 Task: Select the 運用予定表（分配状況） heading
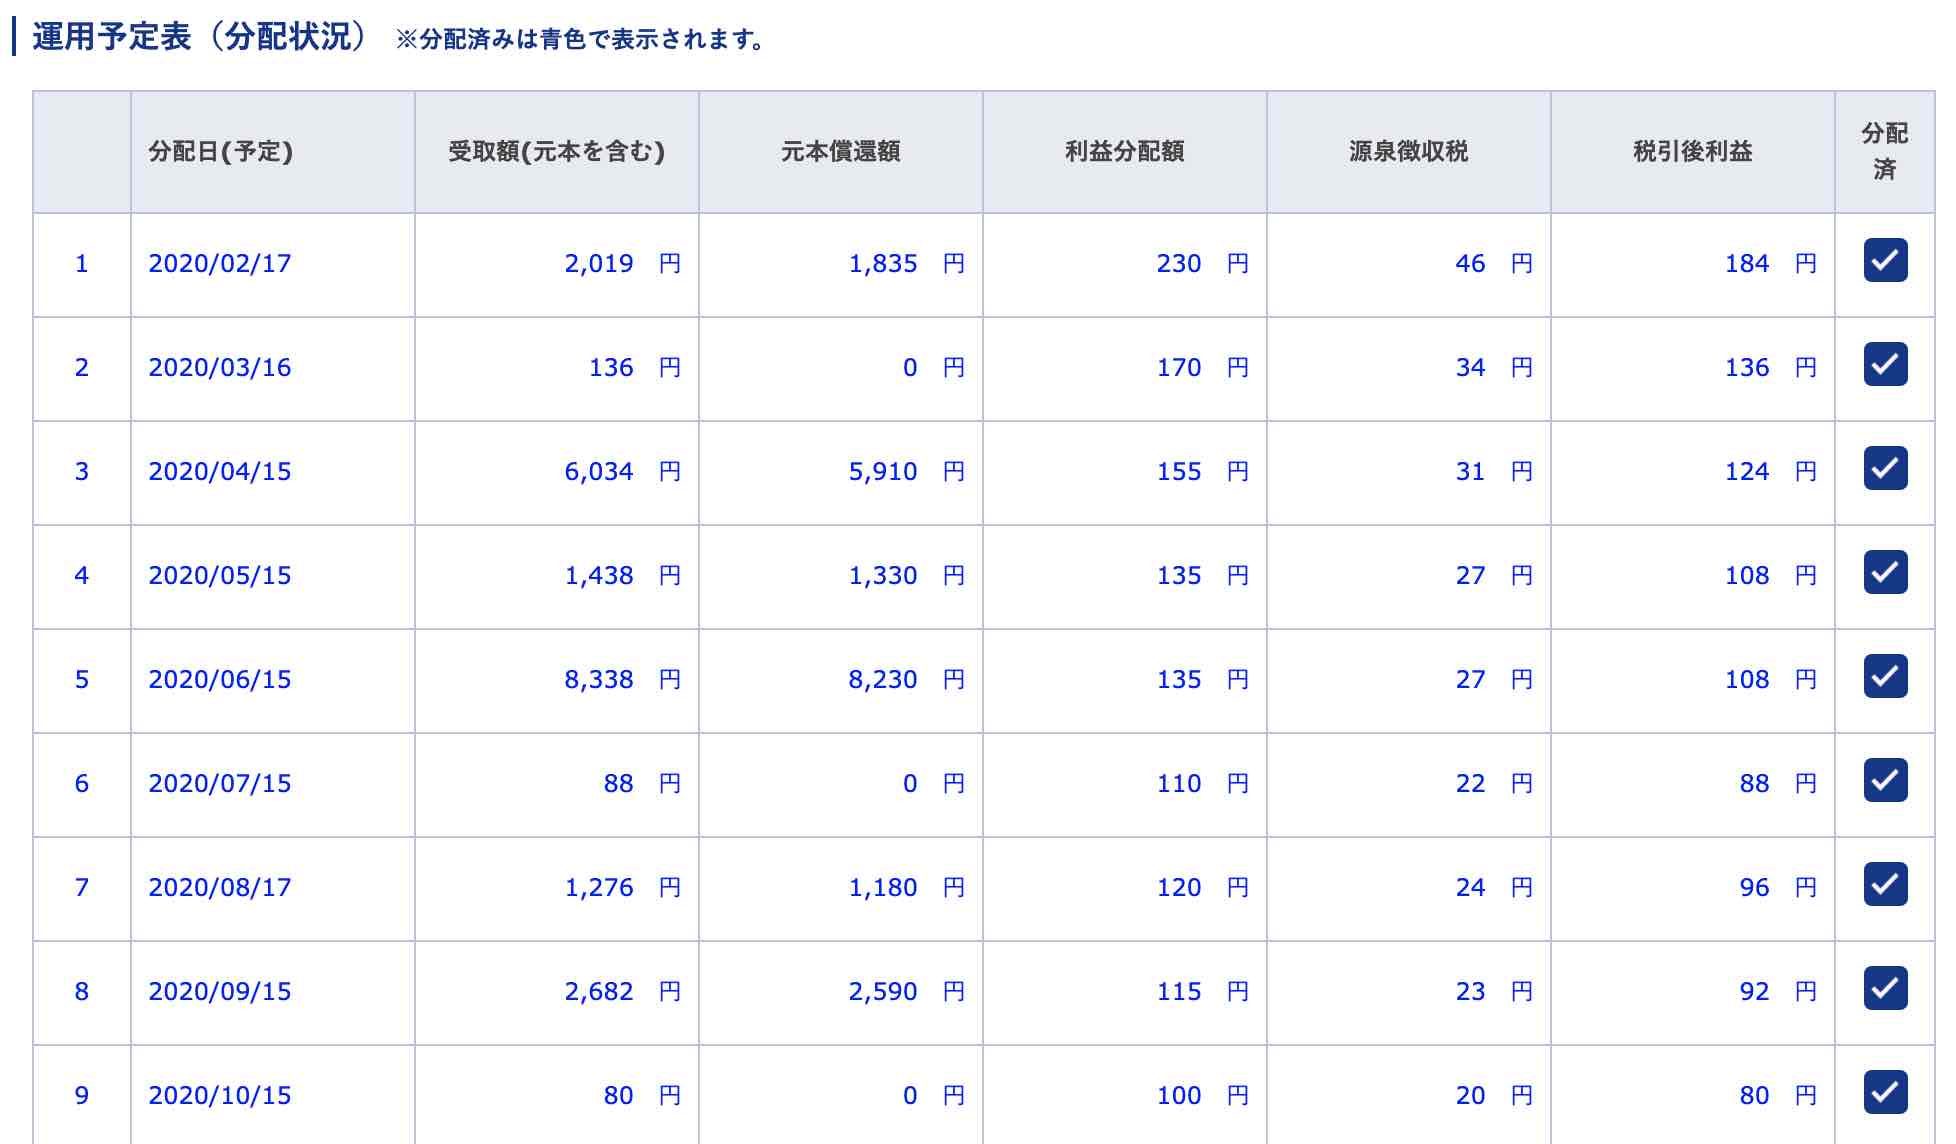pos(200,37)
